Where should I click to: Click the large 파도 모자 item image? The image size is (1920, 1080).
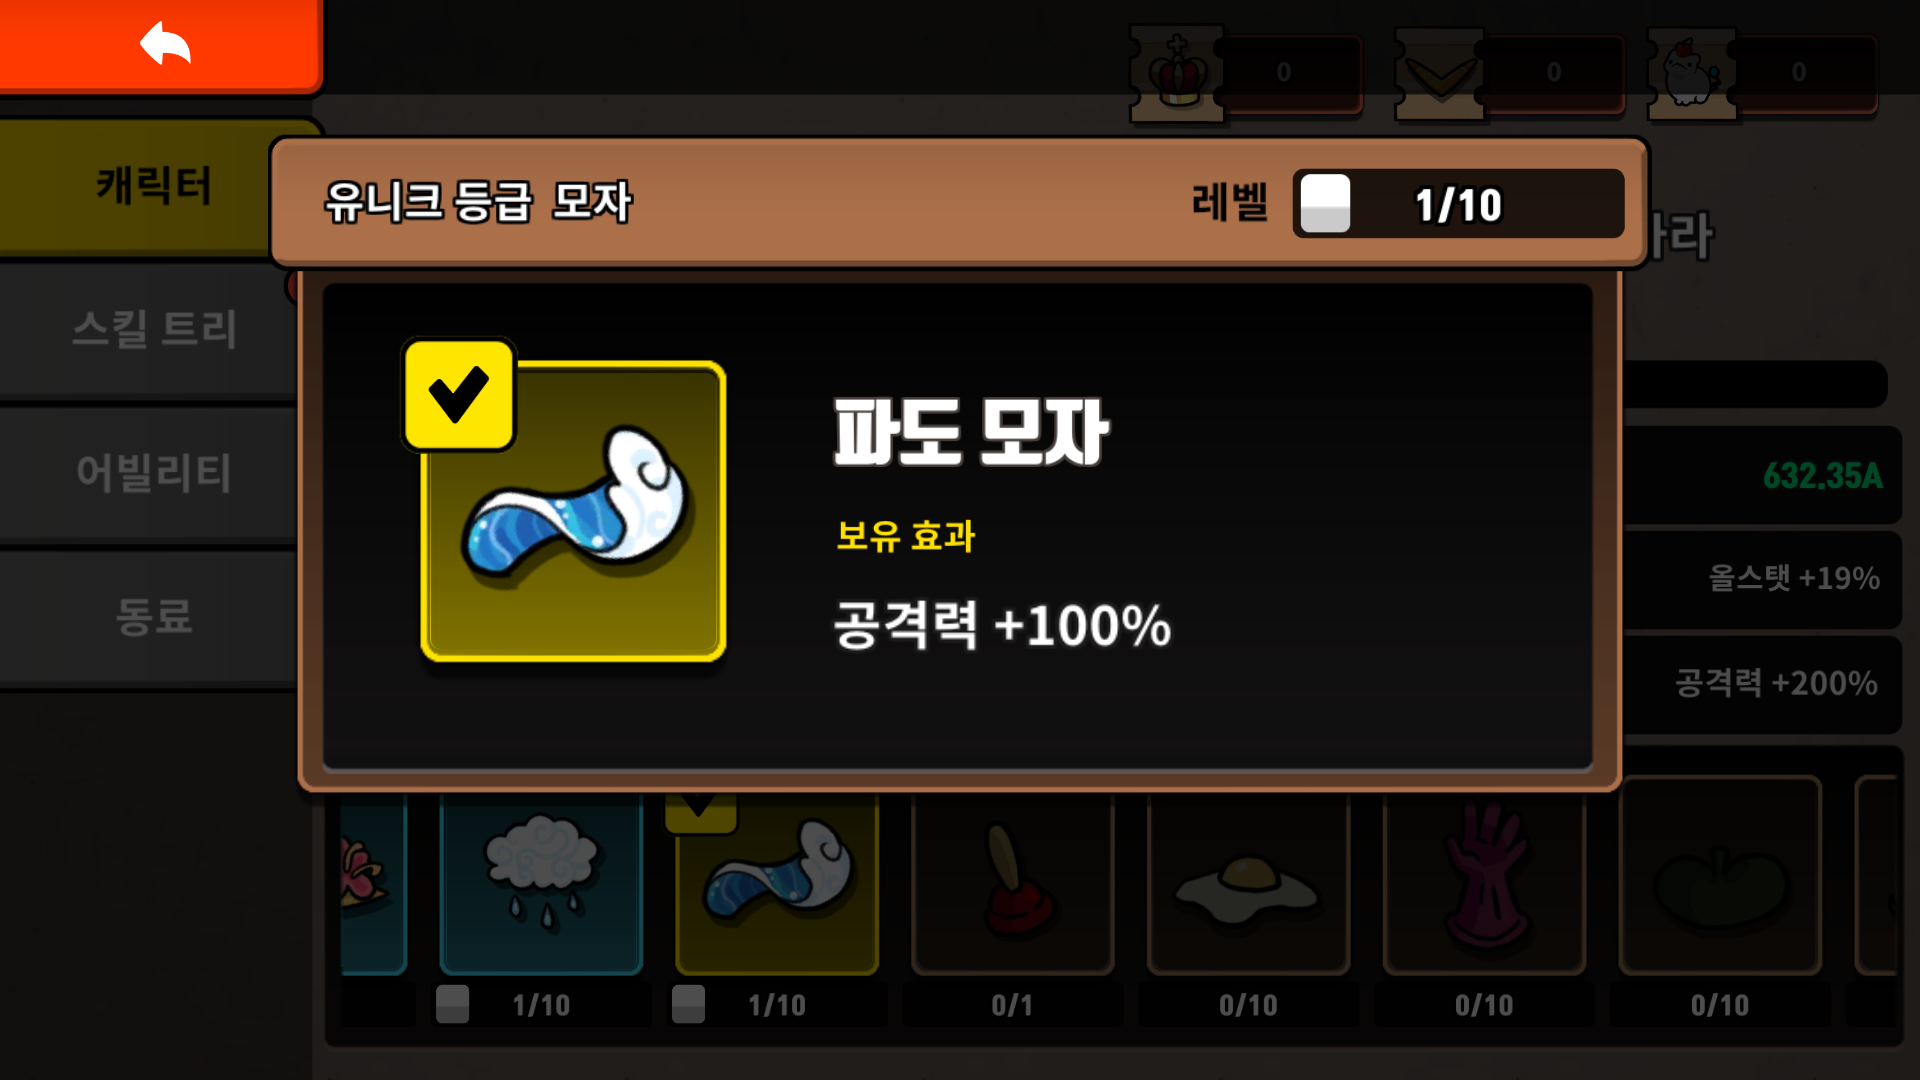point(573,511)
